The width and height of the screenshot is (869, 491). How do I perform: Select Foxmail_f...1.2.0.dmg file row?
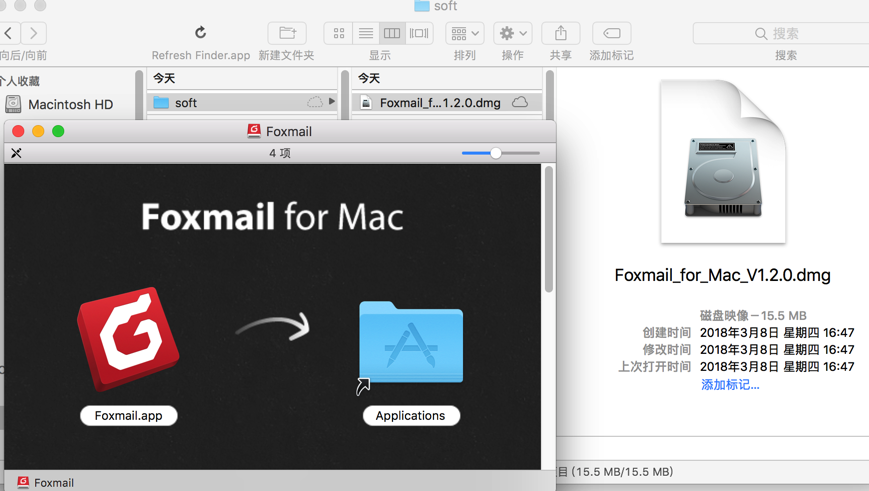coord(447,103)
